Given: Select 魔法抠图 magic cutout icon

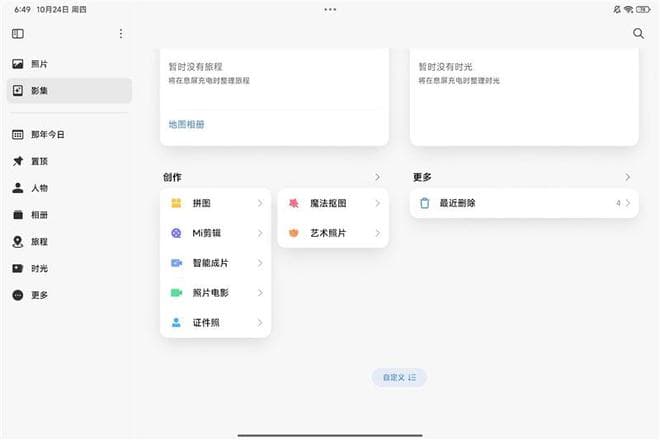Looking at the screenshot, I should pyautogui.click(x=293, y=203).
